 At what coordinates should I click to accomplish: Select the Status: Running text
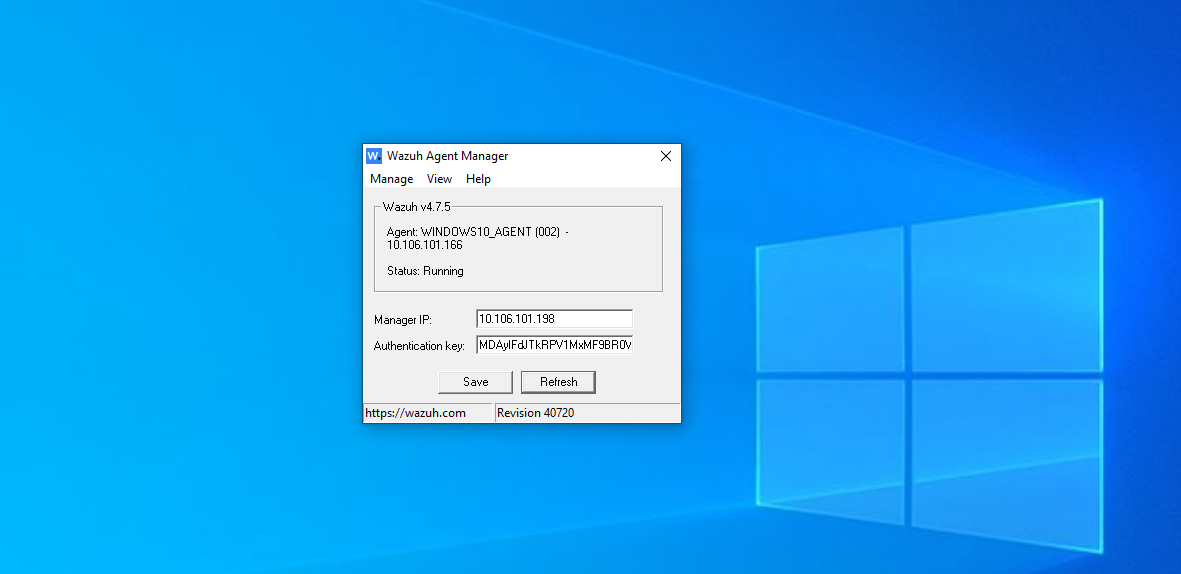pos(425,271)
